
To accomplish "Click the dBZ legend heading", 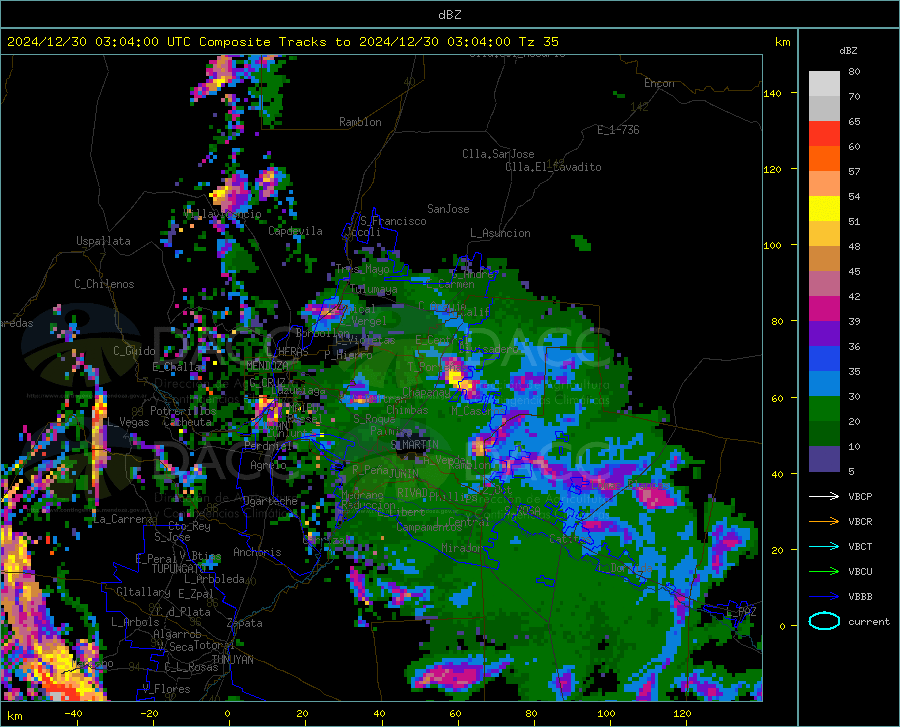I will [x=848, y=50].
